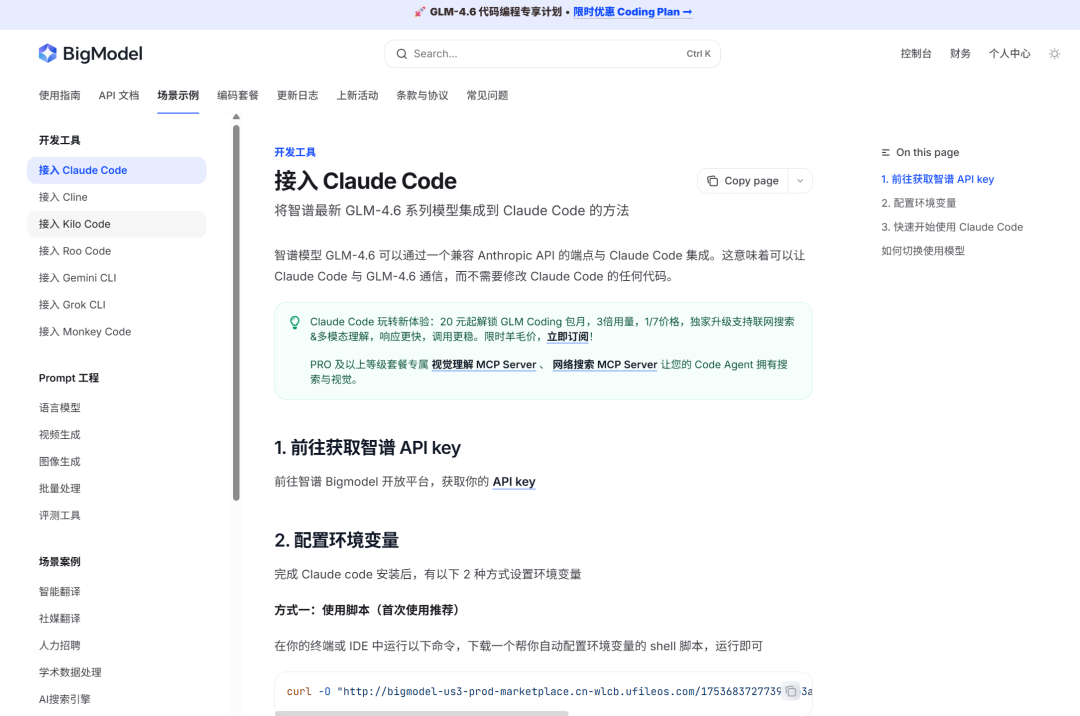Open the 编码套餐 tab
The height and width of the screenshot is (716, 1080).
tap(238, 96)
